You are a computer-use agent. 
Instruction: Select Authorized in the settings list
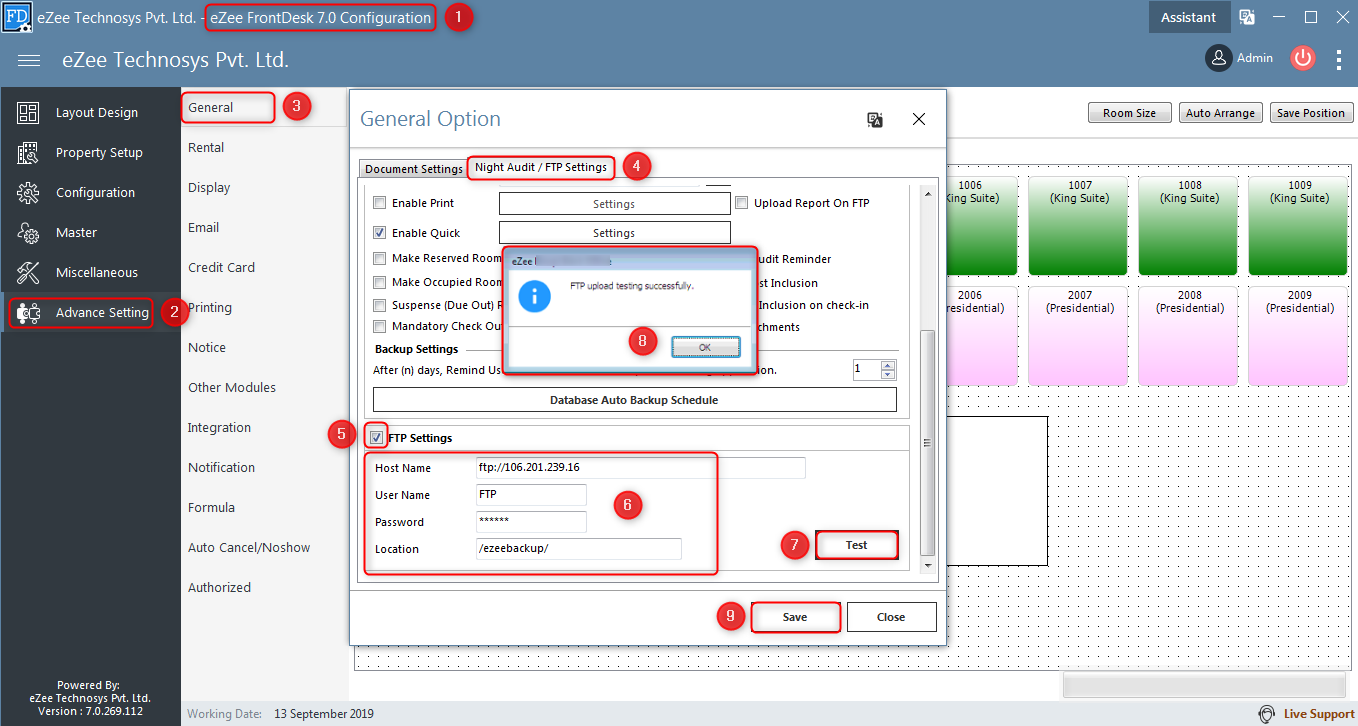(219, 588)
